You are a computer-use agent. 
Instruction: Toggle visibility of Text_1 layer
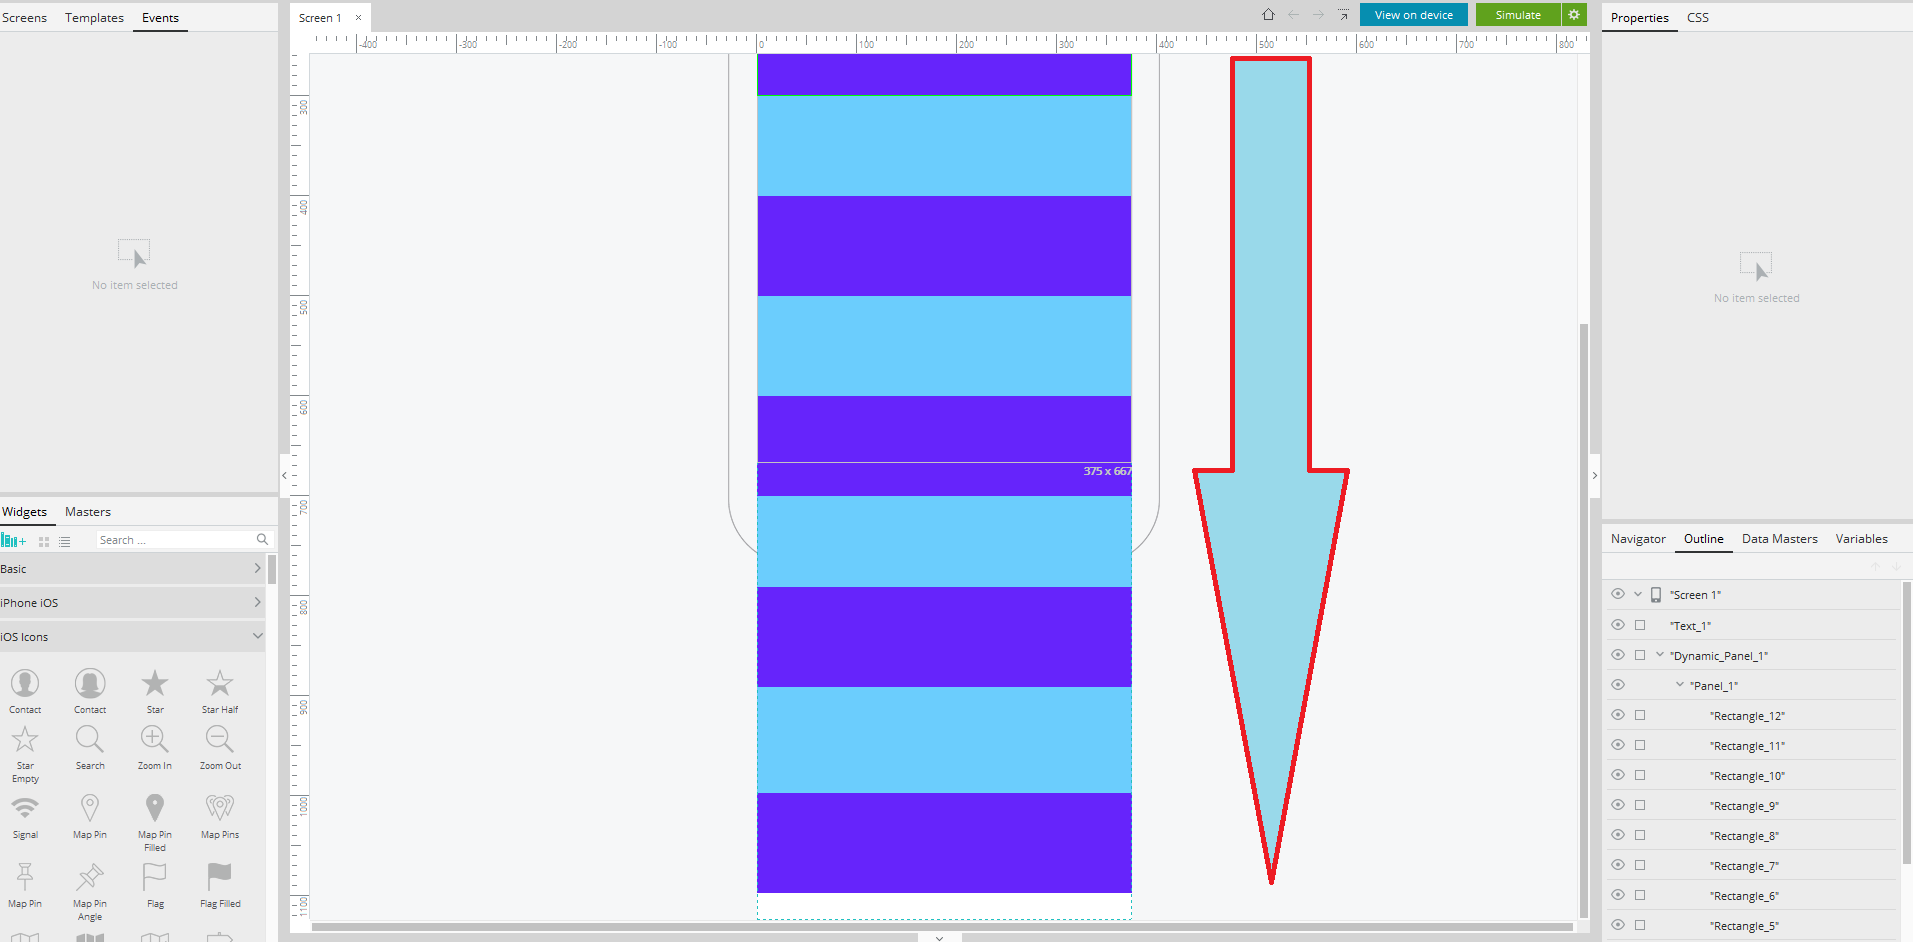click(x=1618, y=625)
